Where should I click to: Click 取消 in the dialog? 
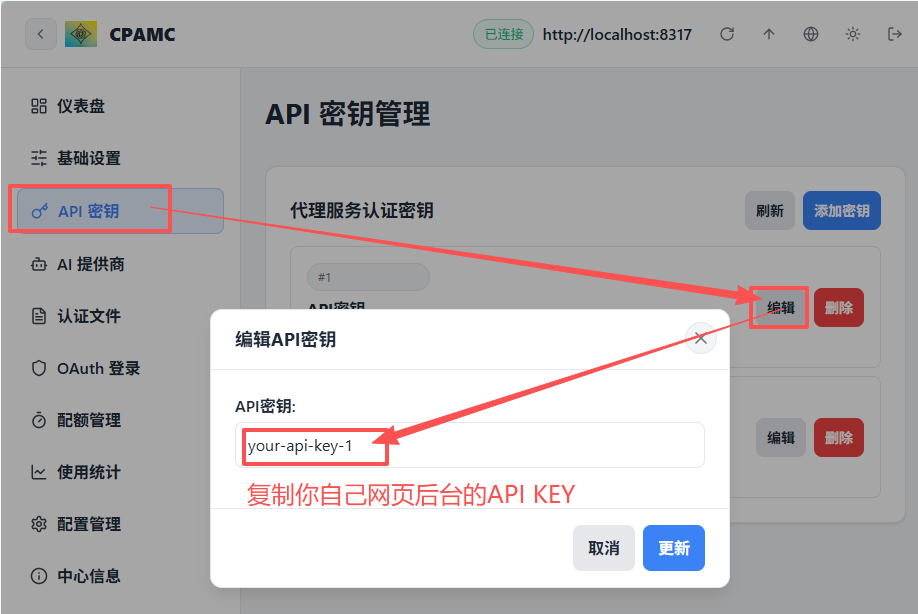click(604, 548)
